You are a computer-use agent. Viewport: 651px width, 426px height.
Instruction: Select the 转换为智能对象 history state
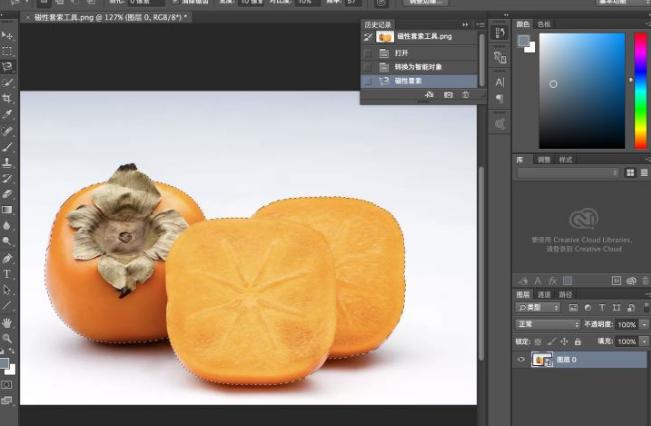(x=420, y=66)
